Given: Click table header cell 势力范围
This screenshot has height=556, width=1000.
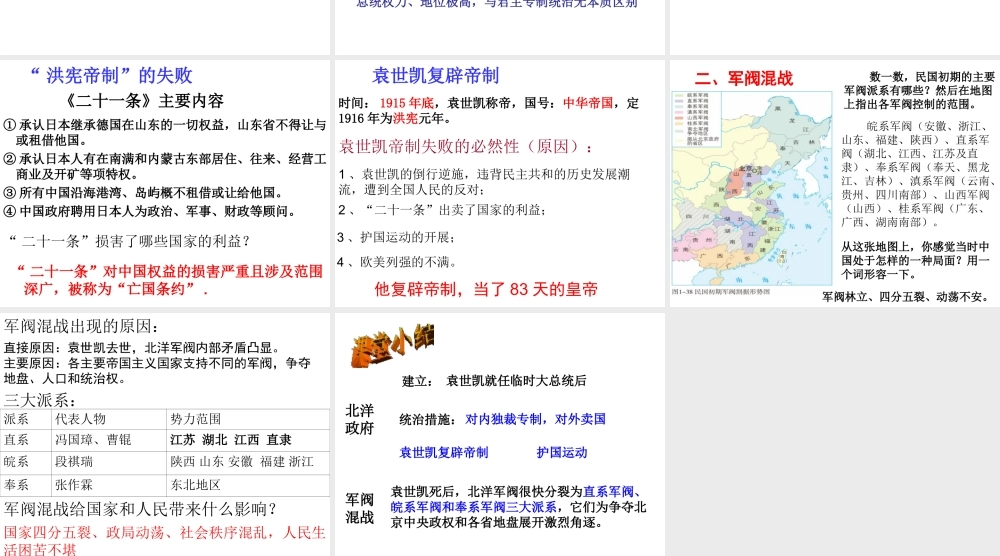Looking at the screenshot, I should tap(248, 419).
